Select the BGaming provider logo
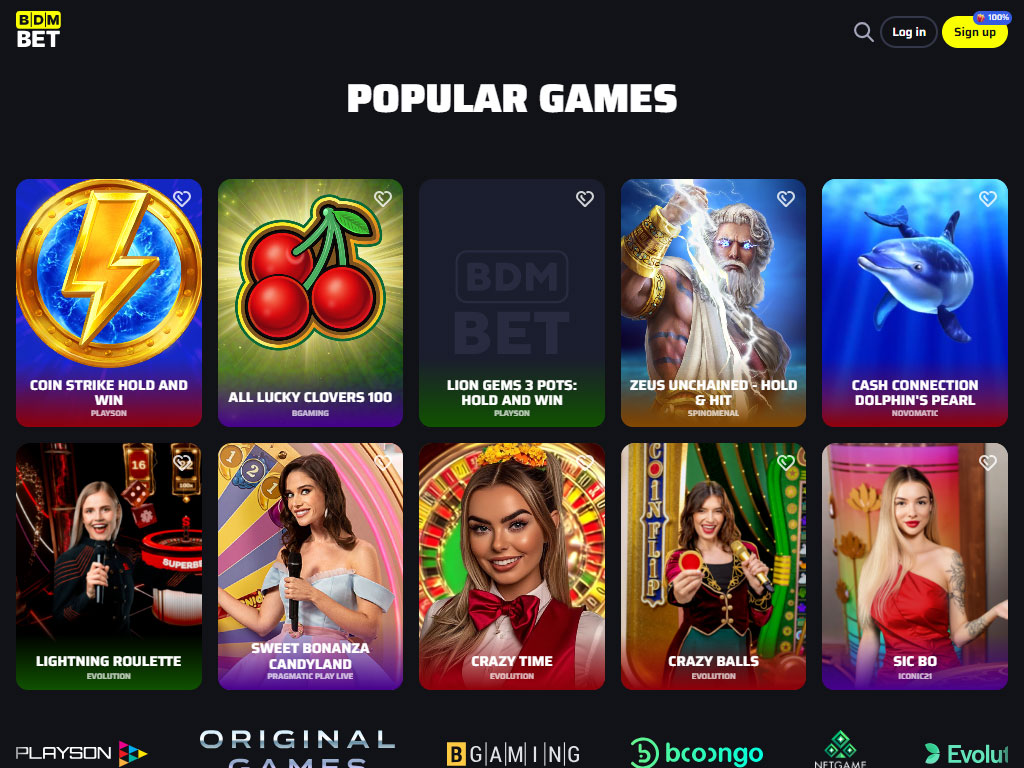The image size is (1024, 768). (x=513, y=754)
